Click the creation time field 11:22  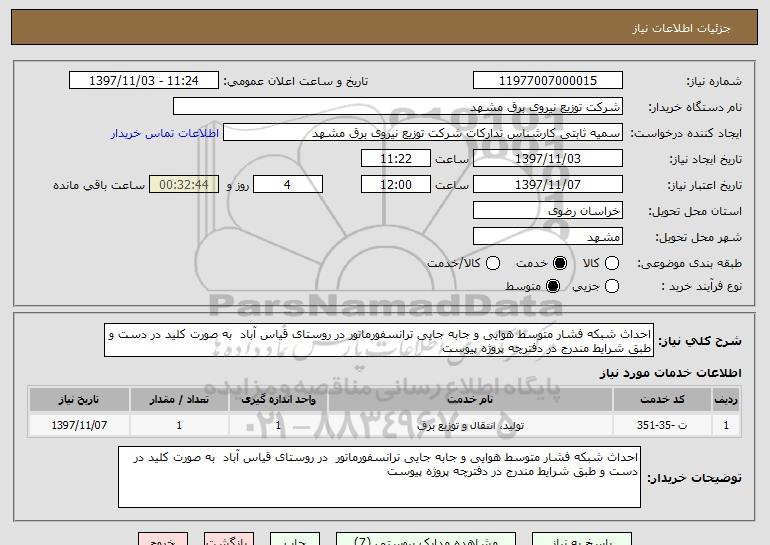[396, 159]
